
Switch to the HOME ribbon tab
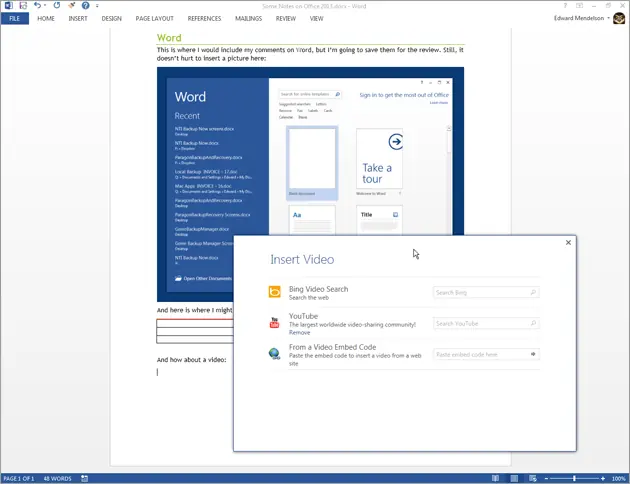click(46, 18)
